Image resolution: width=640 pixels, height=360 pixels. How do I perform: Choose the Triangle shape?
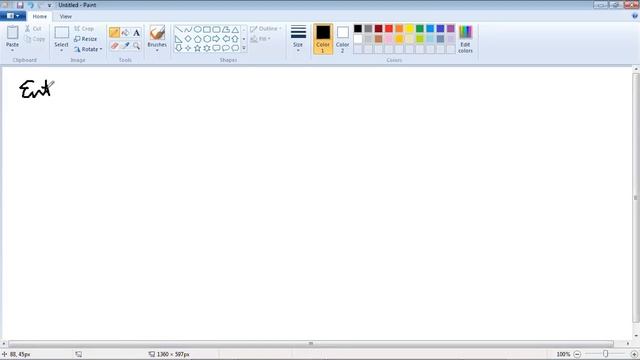point(235,29)
